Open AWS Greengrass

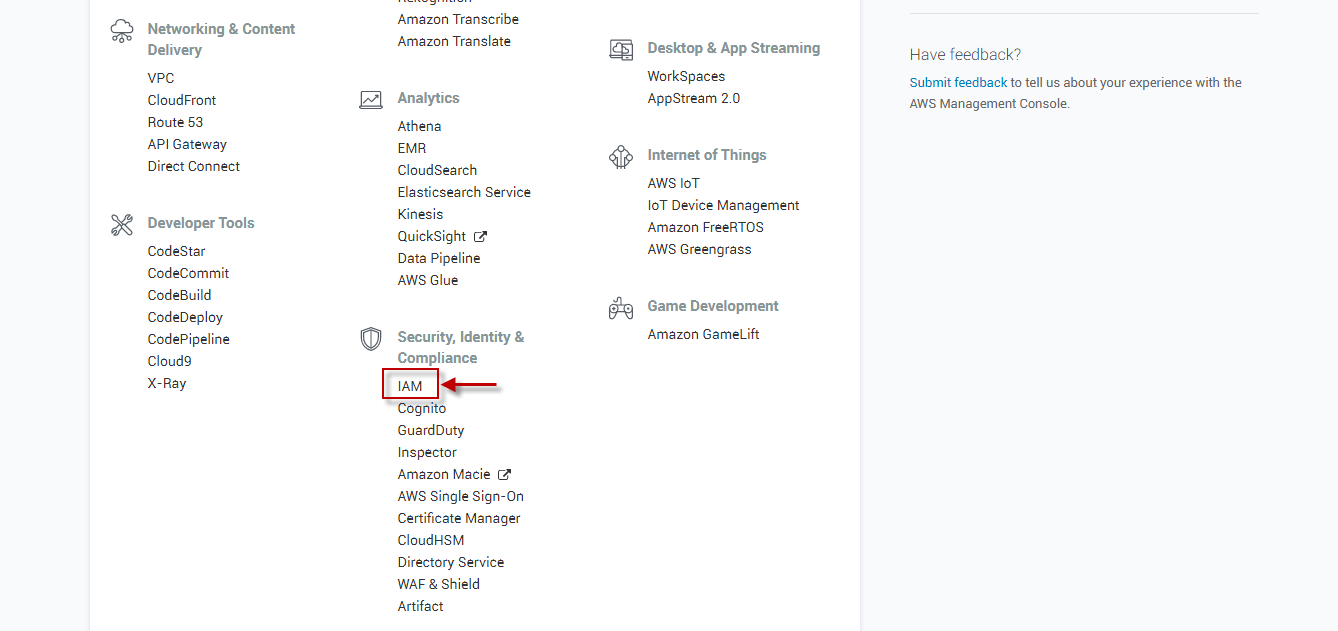pyautogui.click(x=700, y=249)
